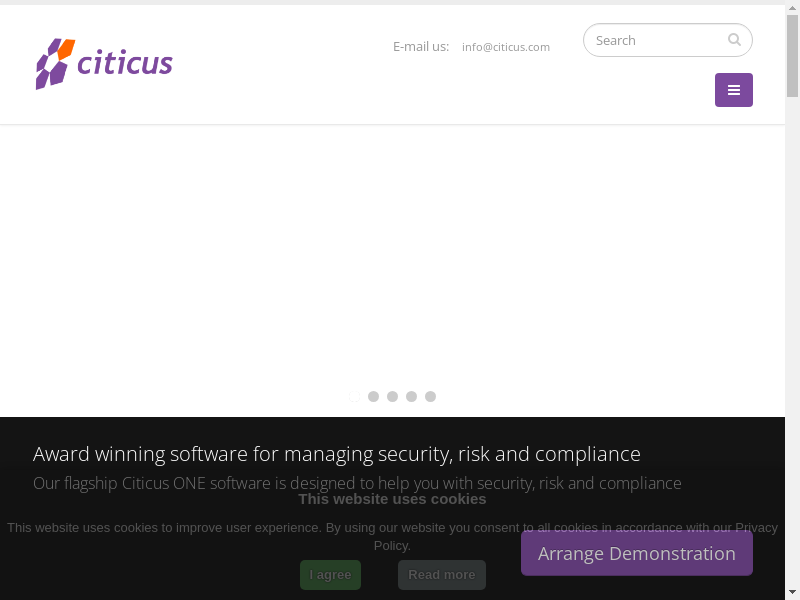Open the info@citicus.com email link

click(x=506, y=47)
